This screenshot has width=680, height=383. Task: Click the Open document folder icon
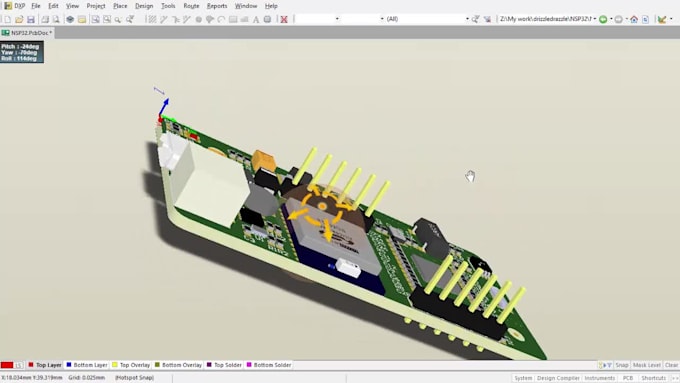[19, 19]
